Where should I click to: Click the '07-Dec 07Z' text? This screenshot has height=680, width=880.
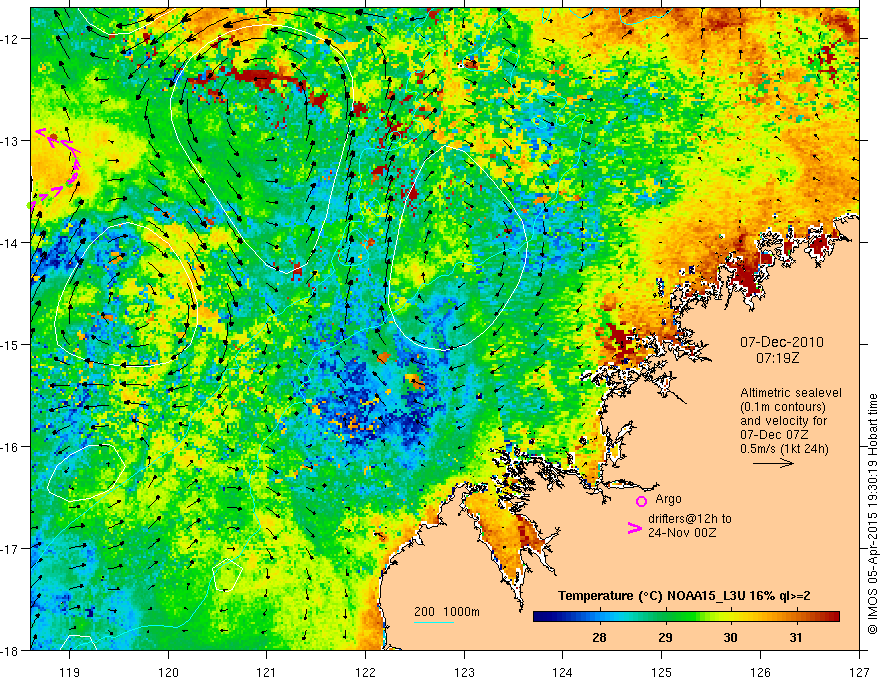[x=774, y=435]
